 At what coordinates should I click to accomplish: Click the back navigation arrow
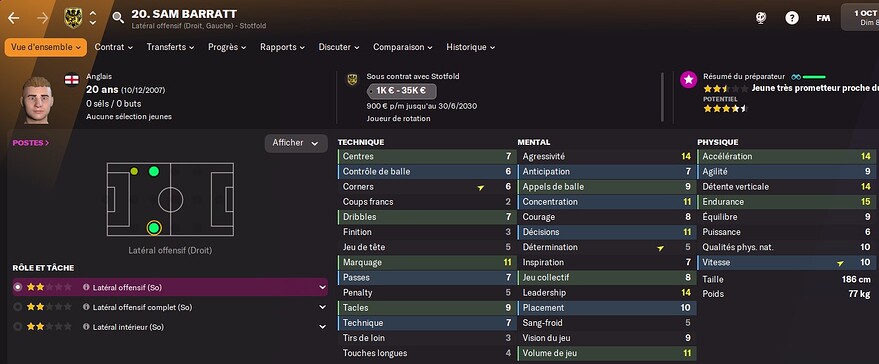pos(13,18)
